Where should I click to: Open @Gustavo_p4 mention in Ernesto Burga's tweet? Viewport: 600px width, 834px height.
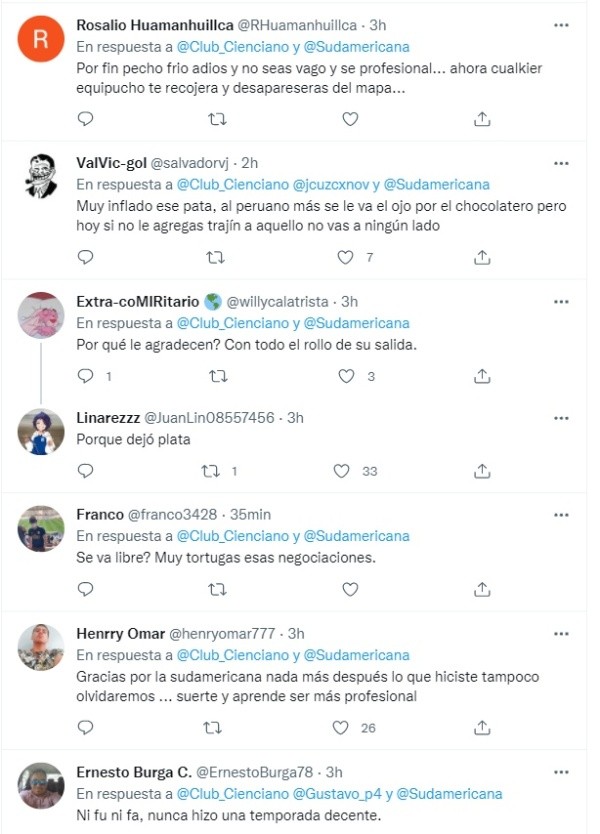337,794
